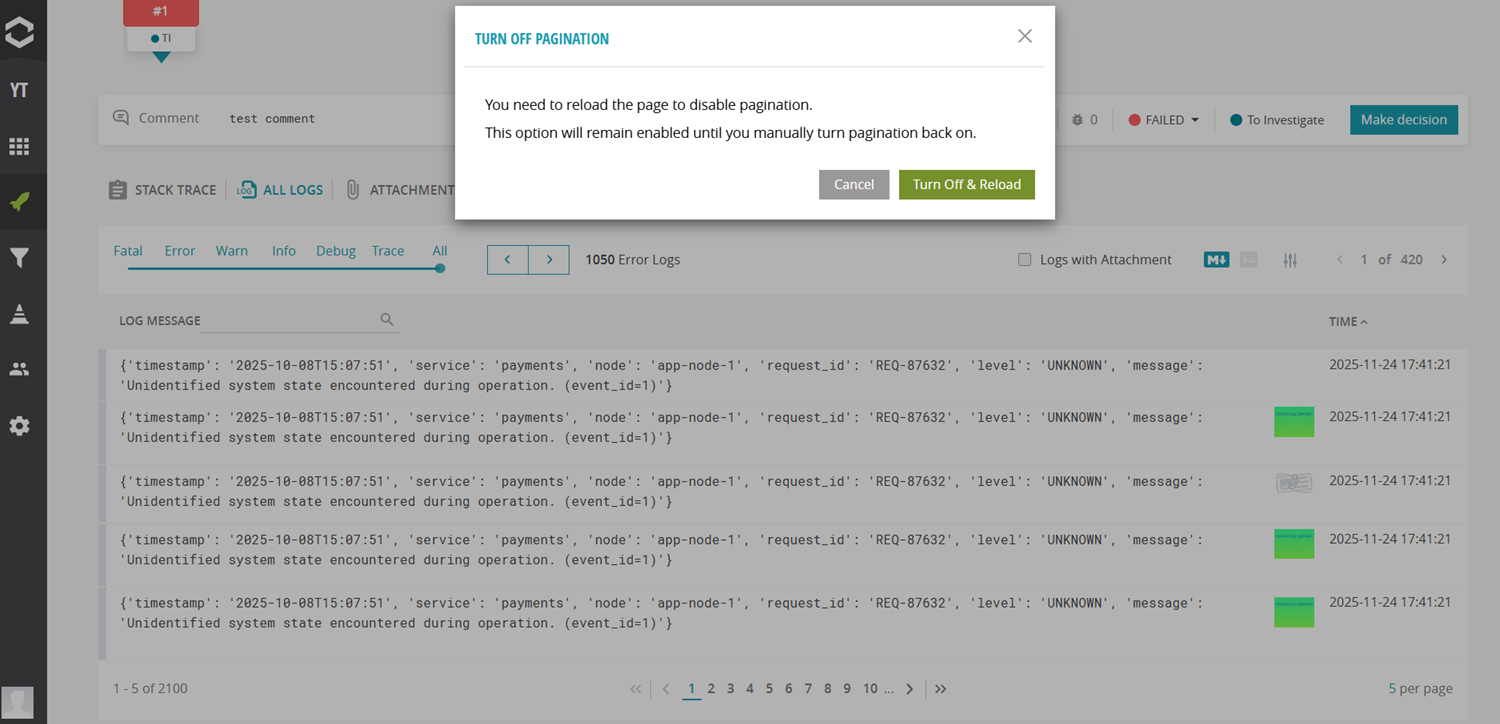Click '1050 Error Logs' count text
Screen dimensions: 1500x724
point(633,260)
